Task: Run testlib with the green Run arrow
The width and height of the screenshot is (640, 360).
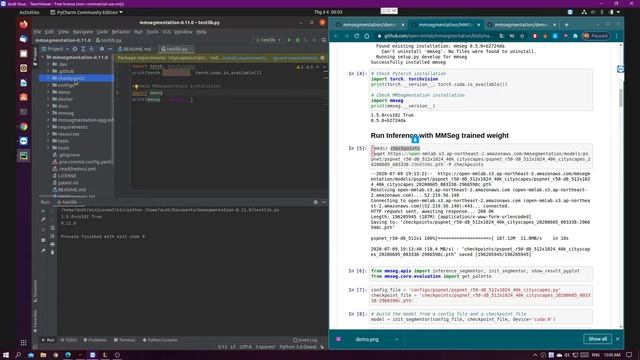Action: [x=289, y=40]
